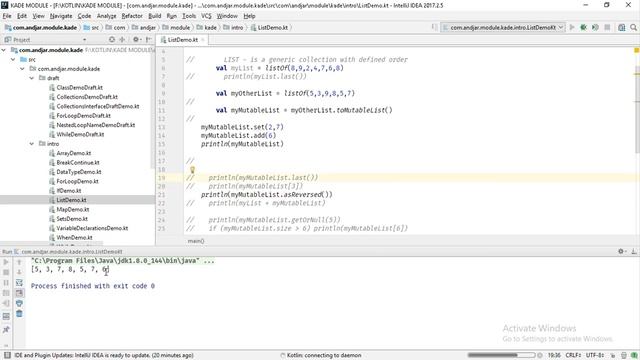The height and width of the screenshot is (360, 640).
Task: Click the intro breadcrumb in navigation bar
Action: (x=233, y=27)
